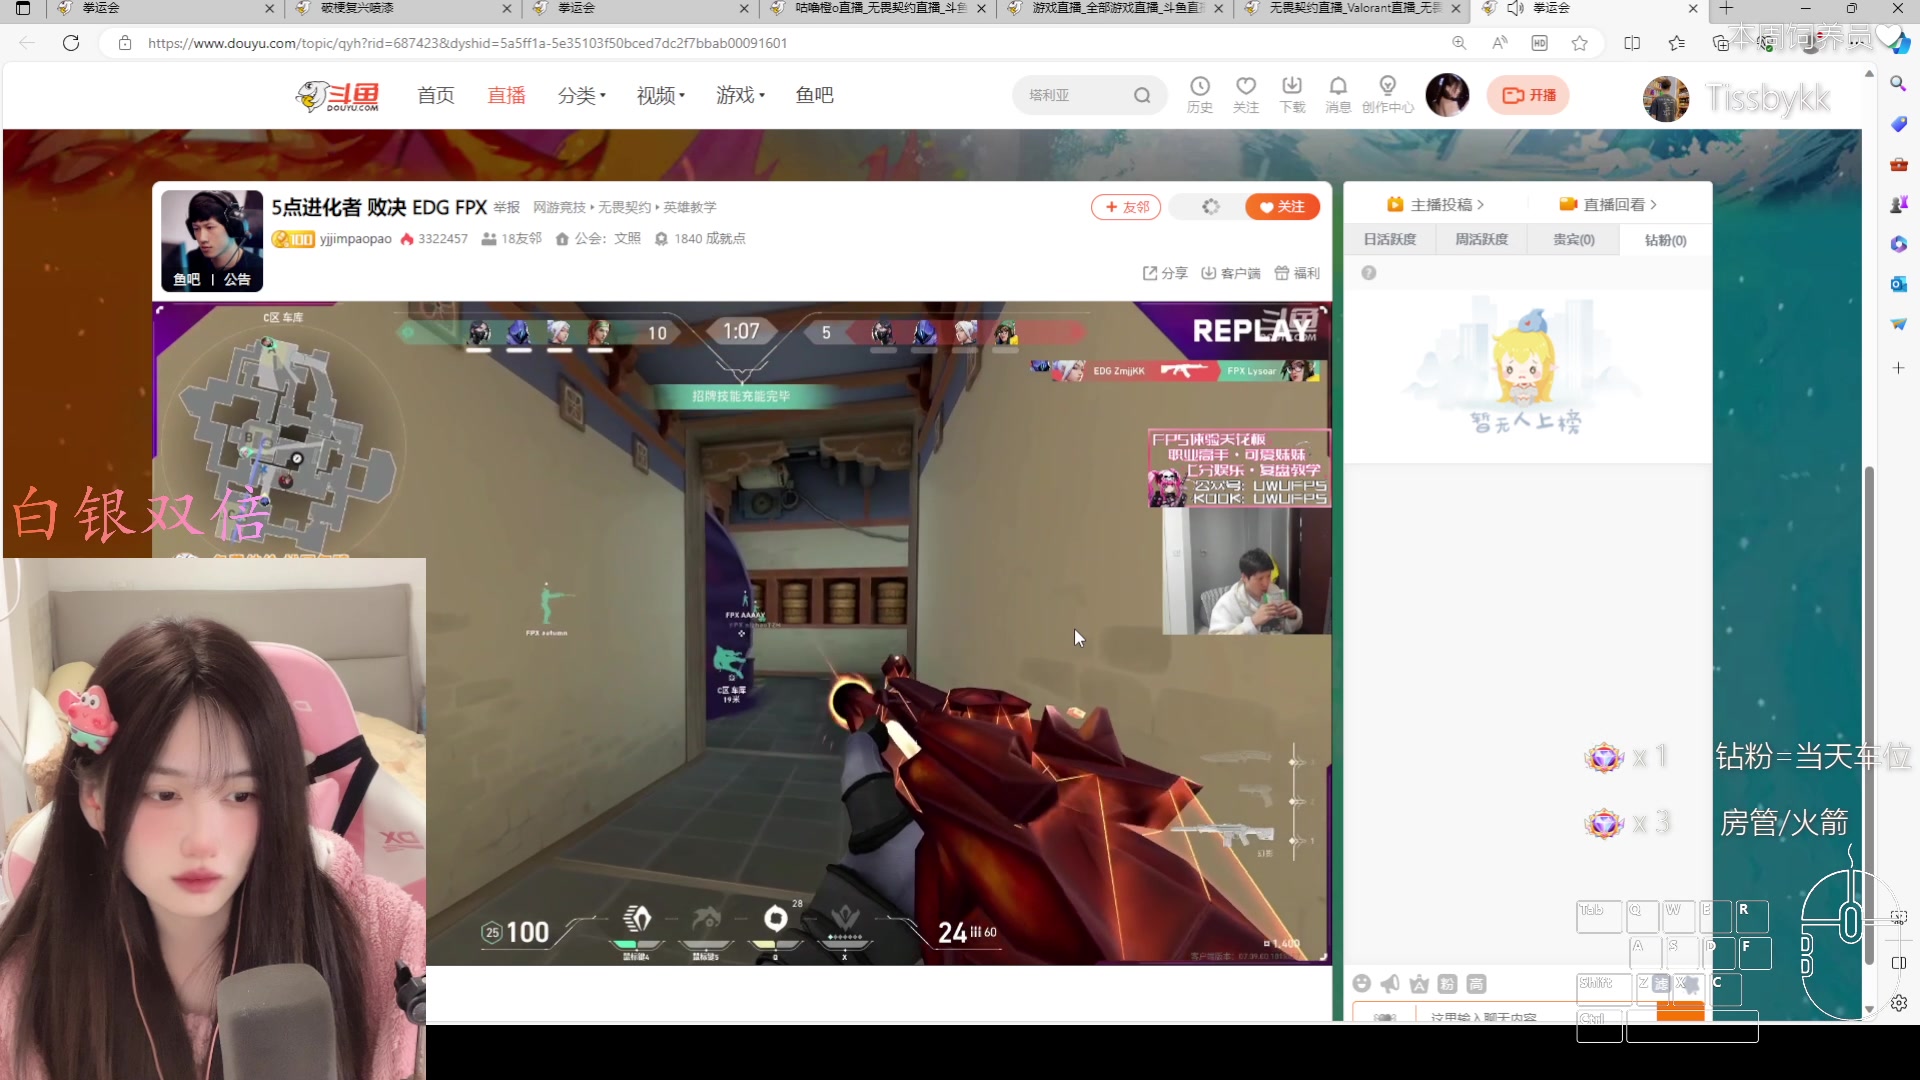1920x1080 pixels.
Task: Follow the streamer with 关注 button
Action: [x=1282, y=207]
